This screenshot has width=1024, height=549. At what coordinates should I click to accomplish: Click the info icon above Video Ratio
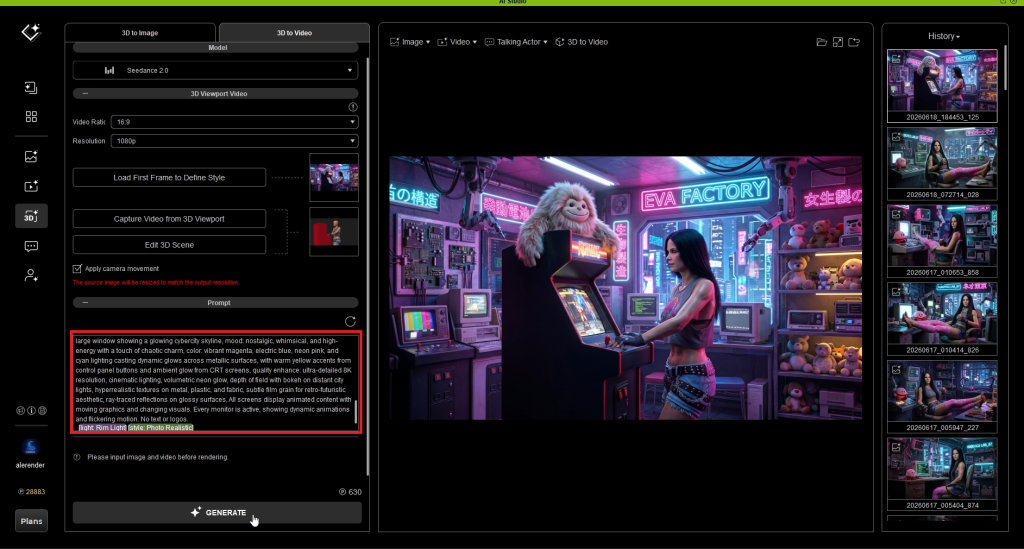[x=353, y=107]
